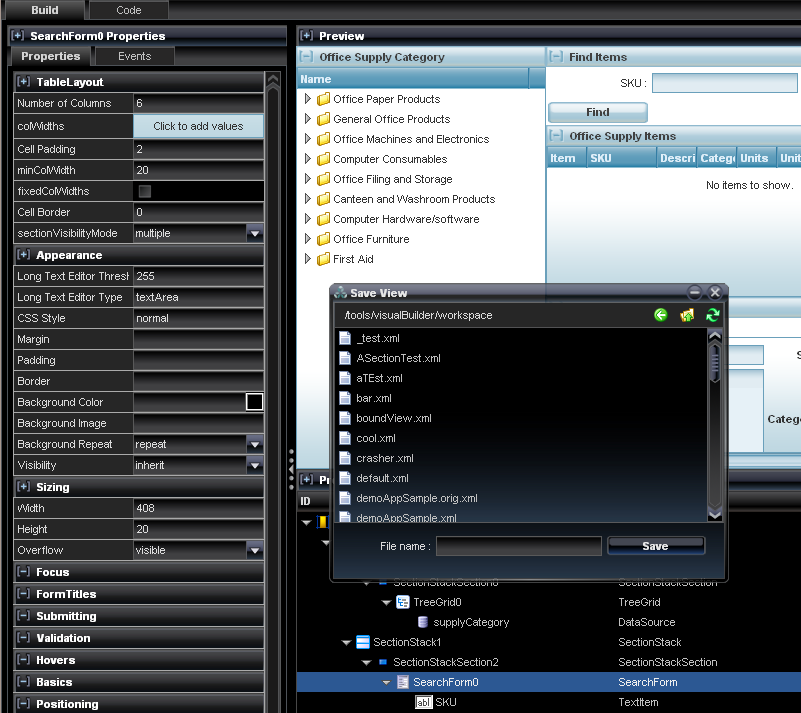Click the bar.xml file icon

pos(345,398)
